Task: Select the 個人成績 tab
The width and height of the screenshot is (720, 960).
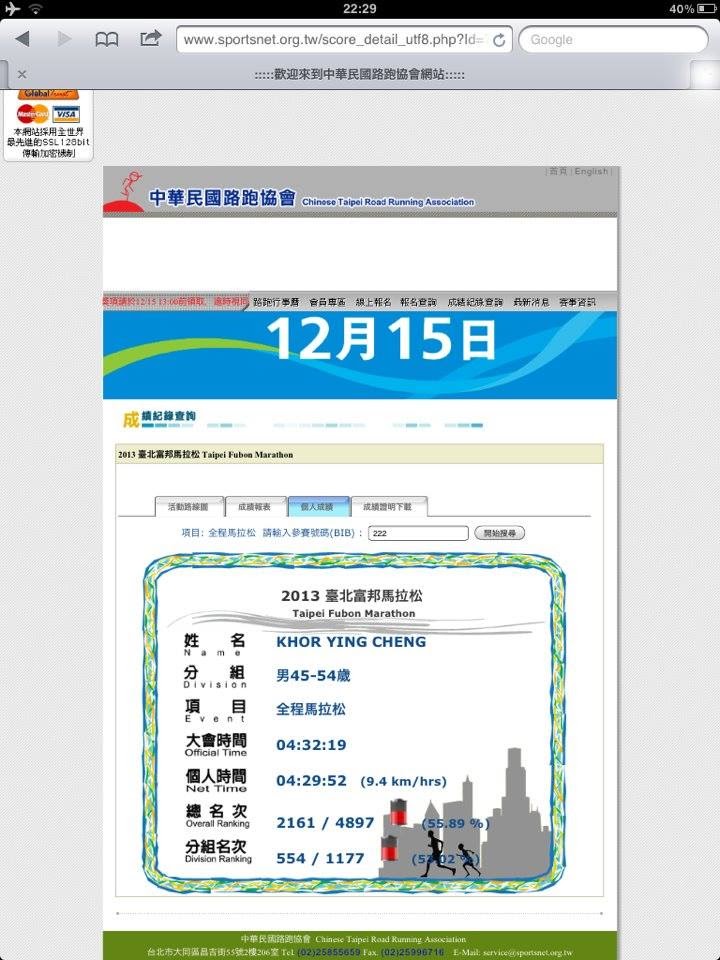Action: point(318,506)
